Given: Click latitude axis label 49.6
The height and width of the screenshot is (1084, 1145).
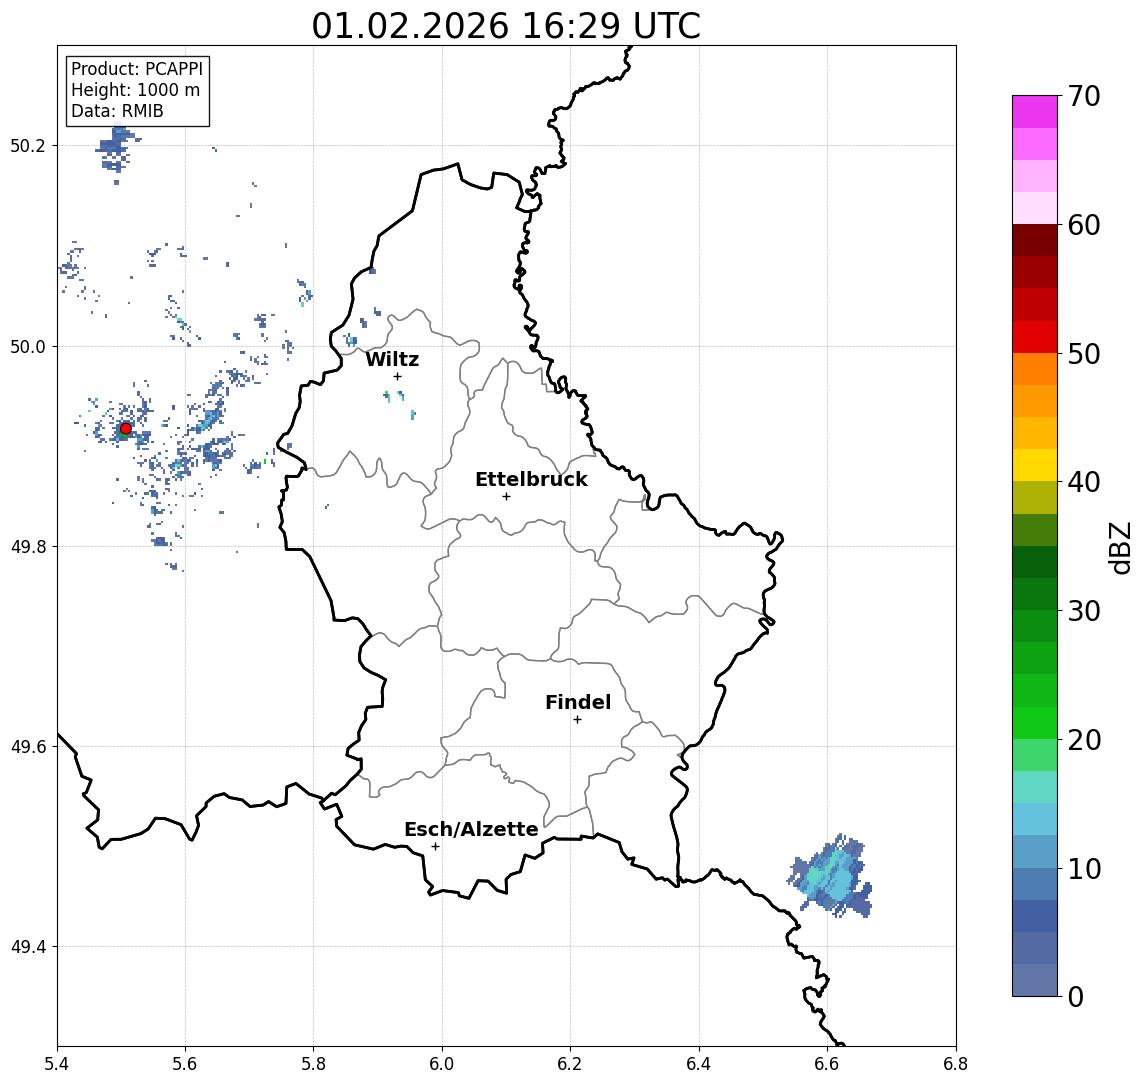Looking at the screenshot, I should [x=28, y=747].
